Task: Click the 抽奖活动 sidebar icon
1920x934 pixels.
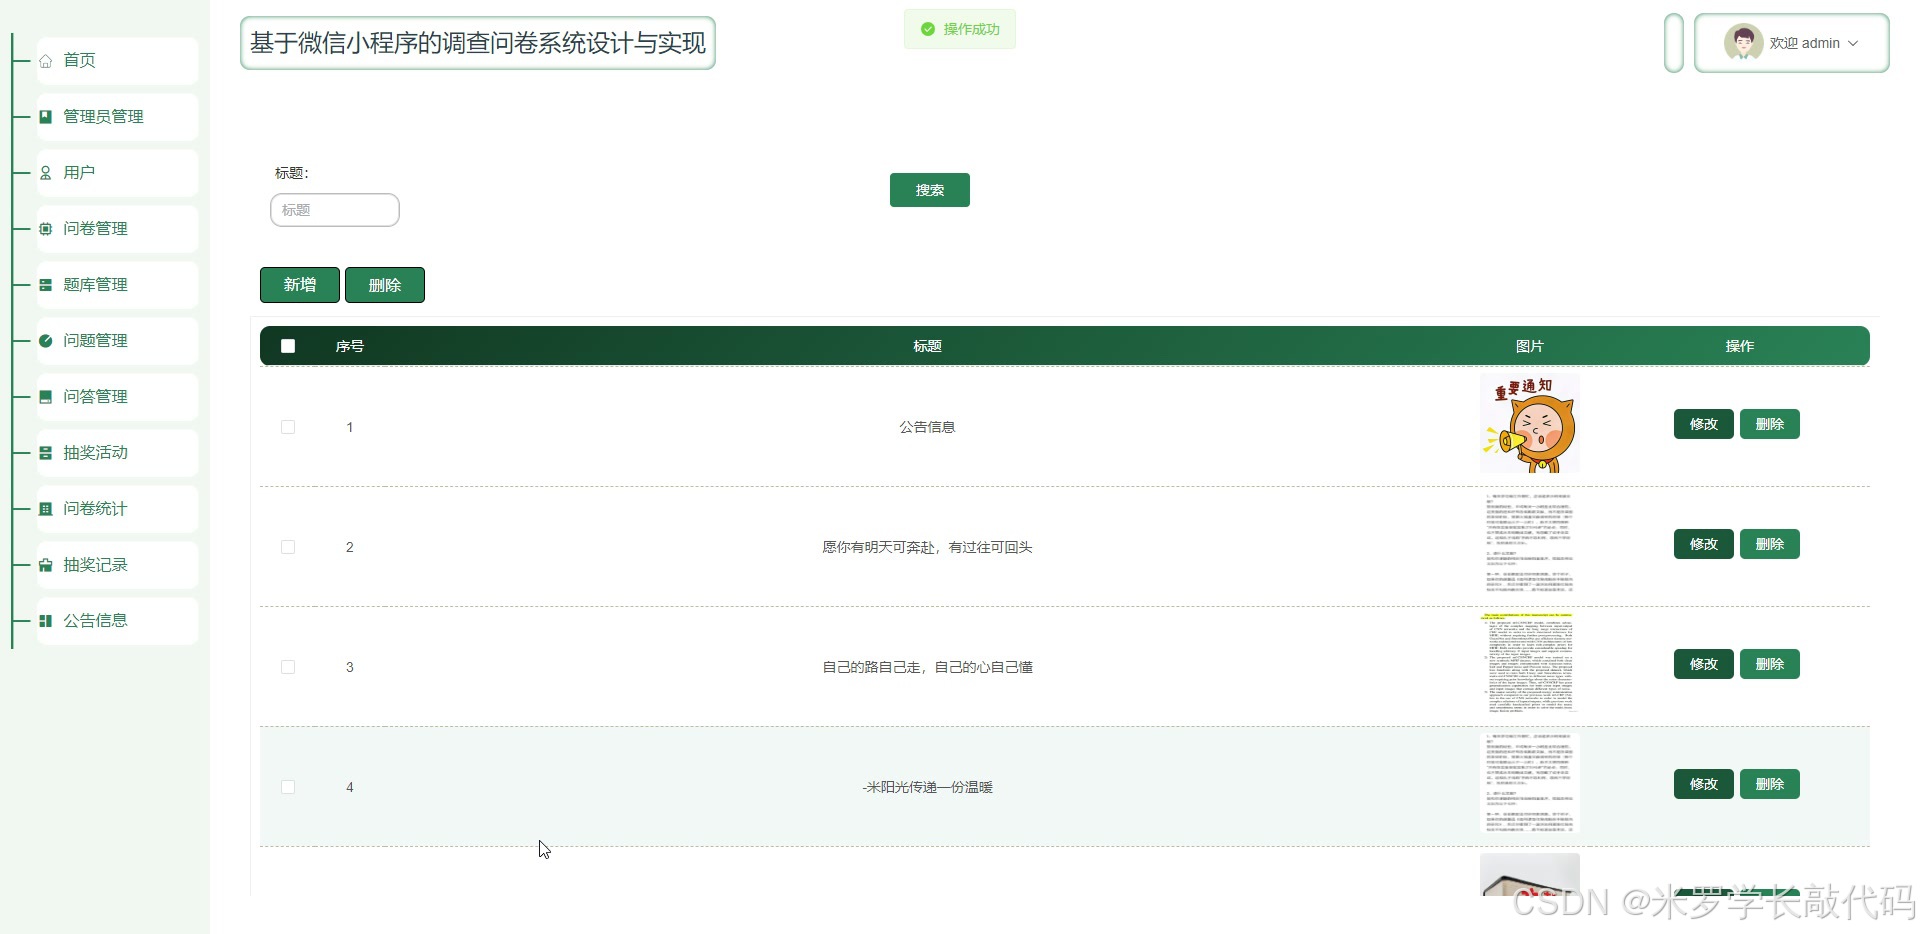Action: [46, 453]
